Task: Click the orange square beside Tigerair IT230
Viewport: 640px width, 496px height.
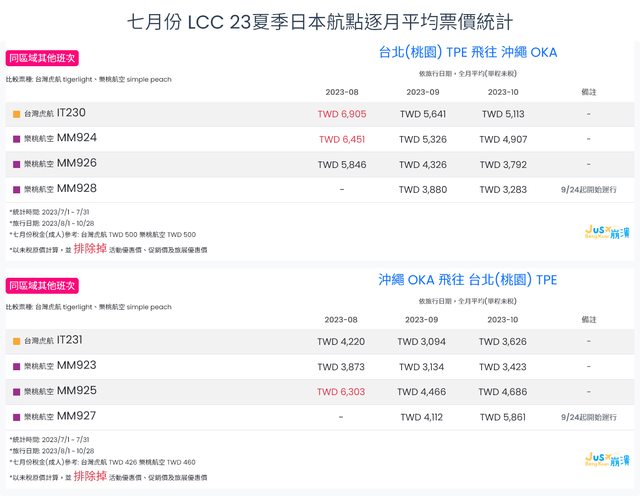Action: pos(16,114)
